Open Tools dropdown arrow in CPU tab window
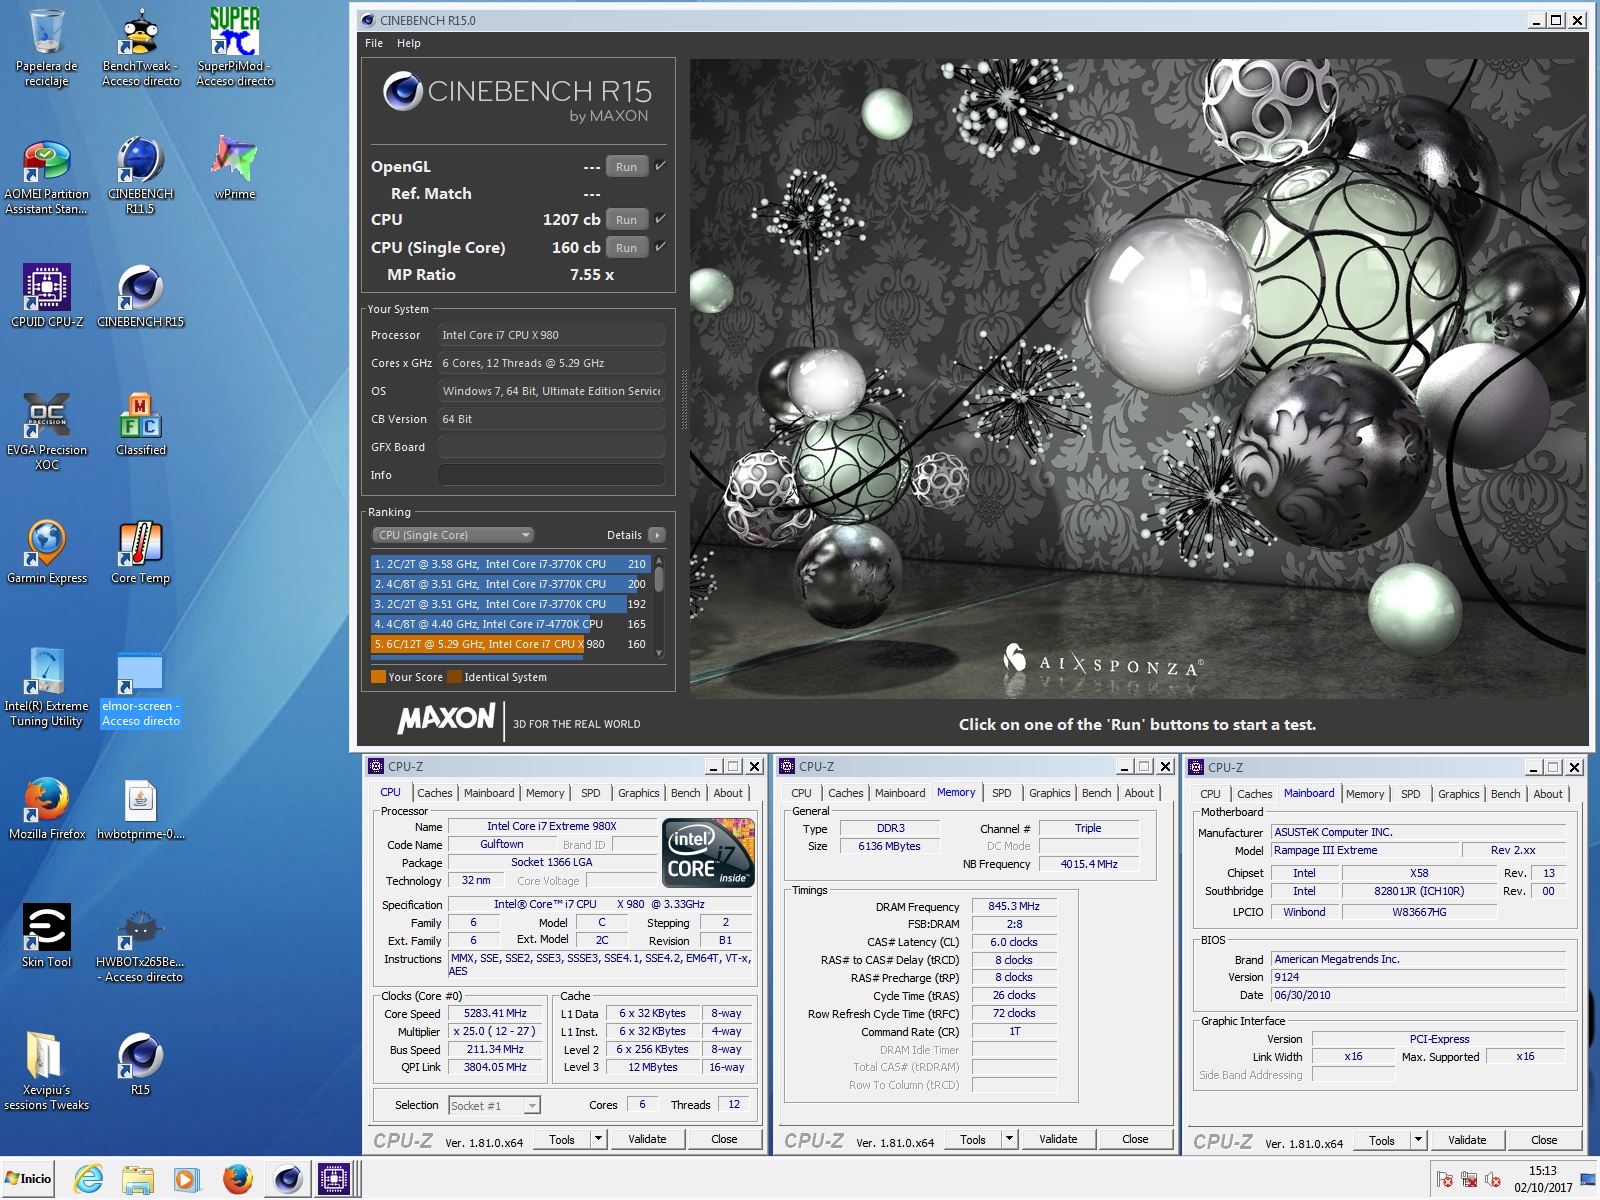The image size is (1600, 1200). coord(598,1139)
